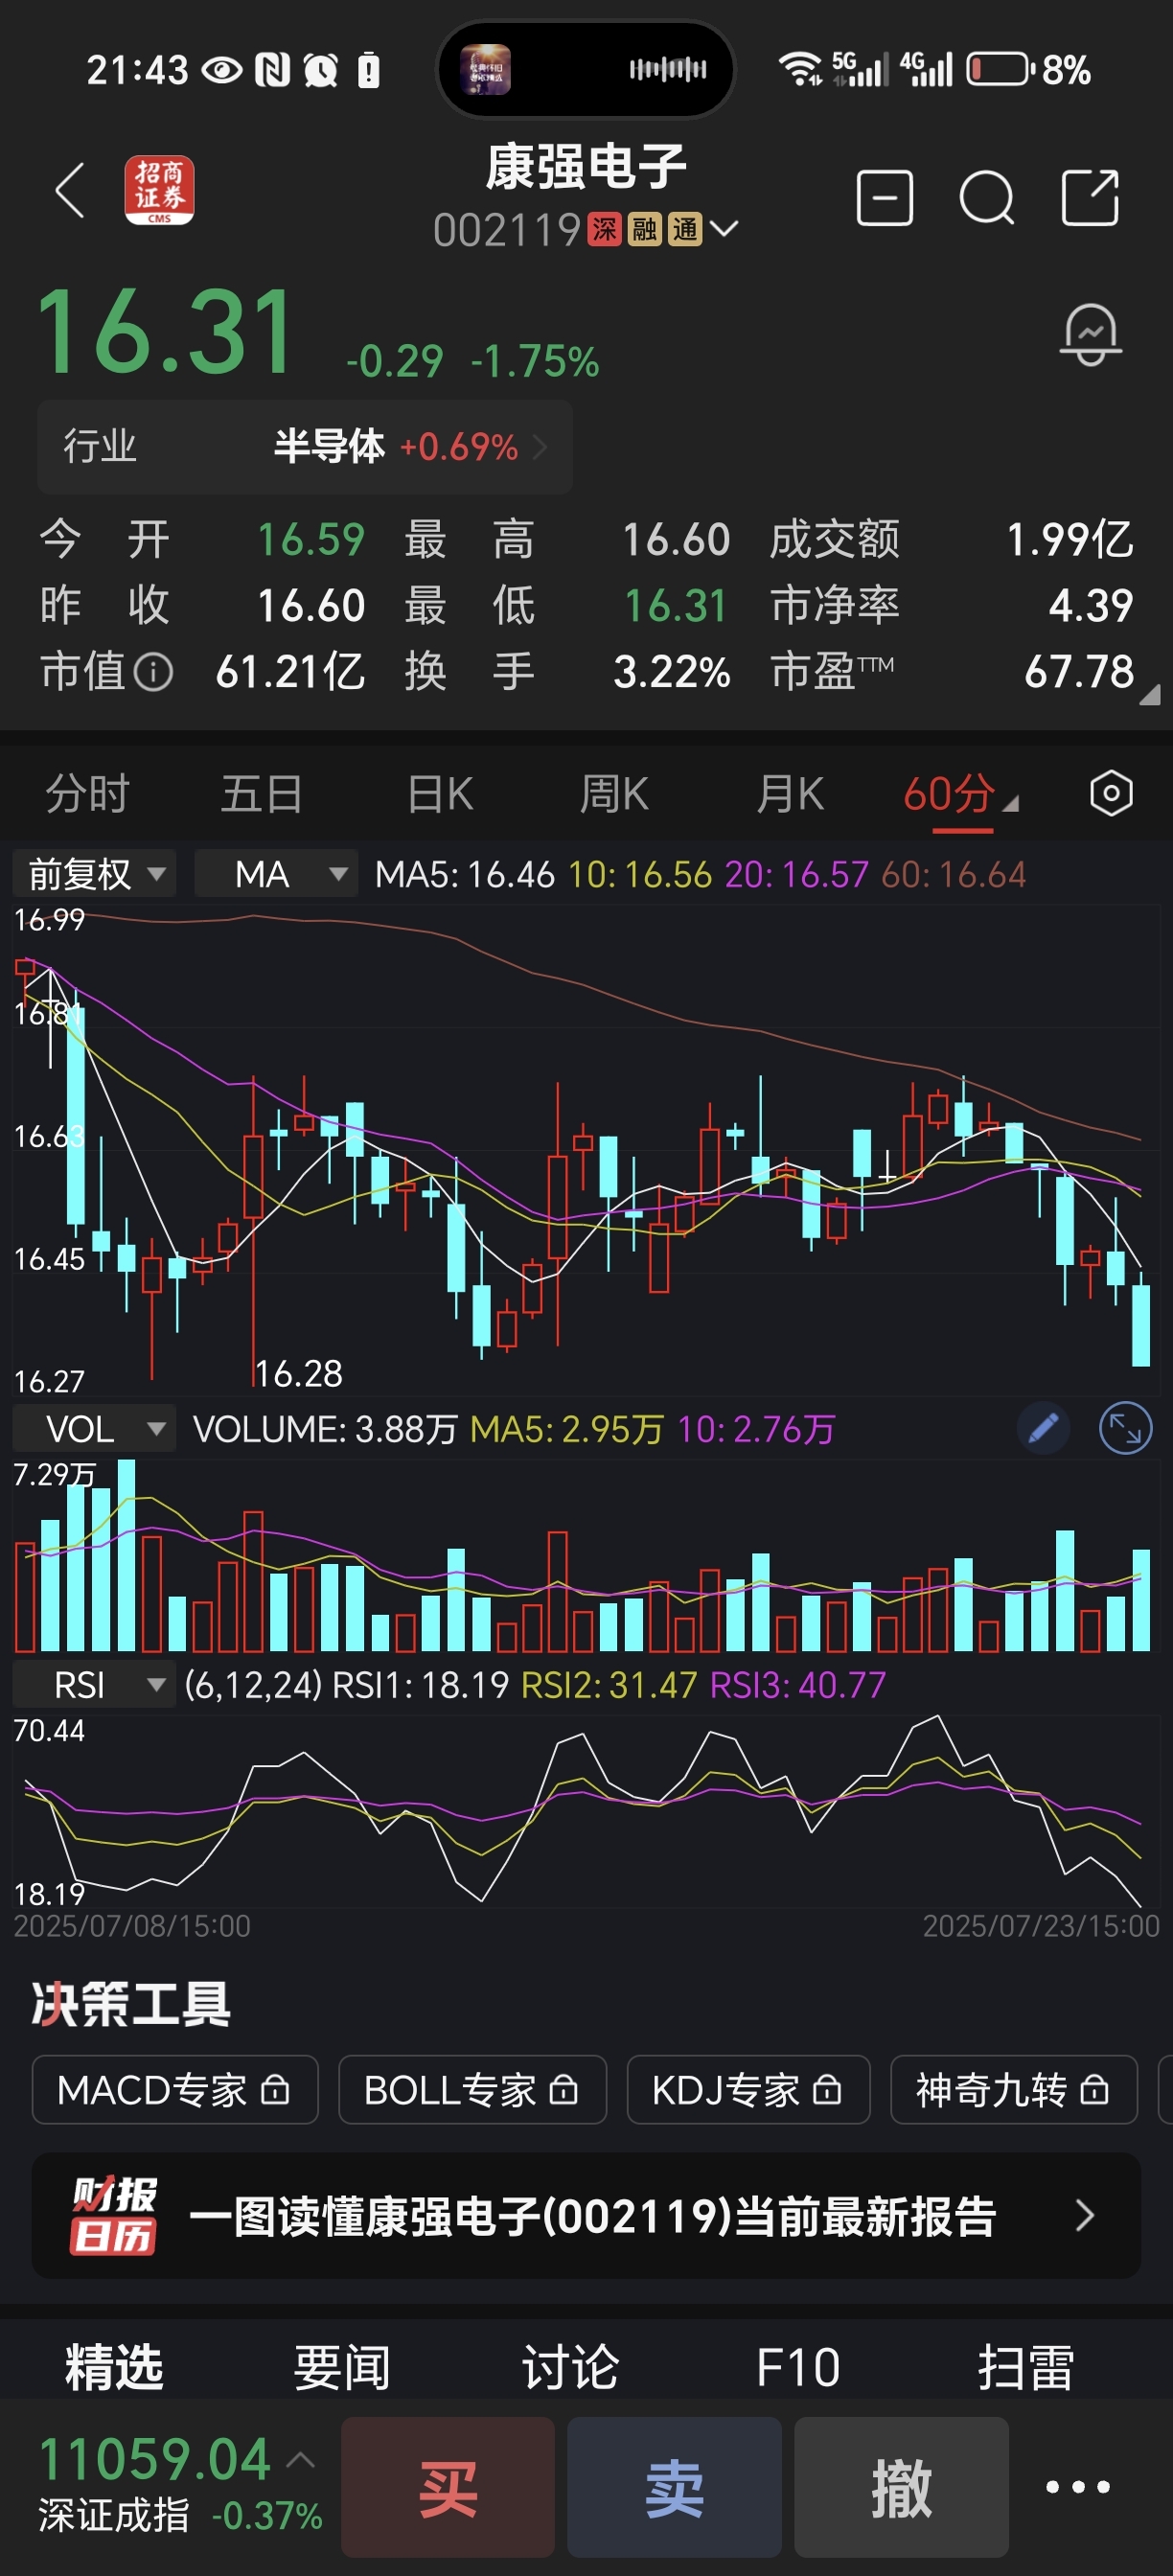Tap the share export icon
This screenshot has height=2576, width=1173.
click(x=1090, y=197)
